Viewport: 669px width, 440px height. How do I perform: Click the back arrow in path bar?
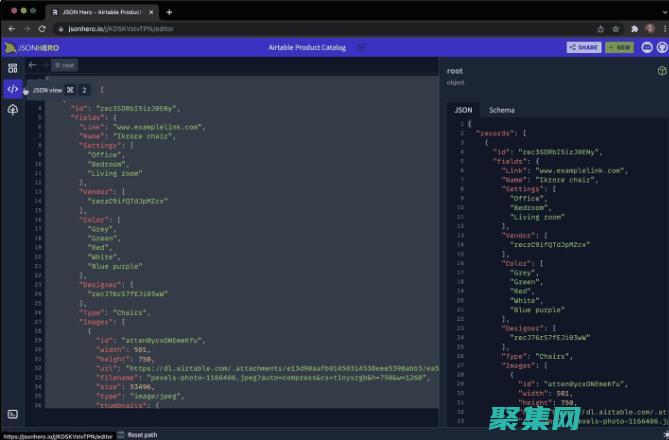coord(32,65)
